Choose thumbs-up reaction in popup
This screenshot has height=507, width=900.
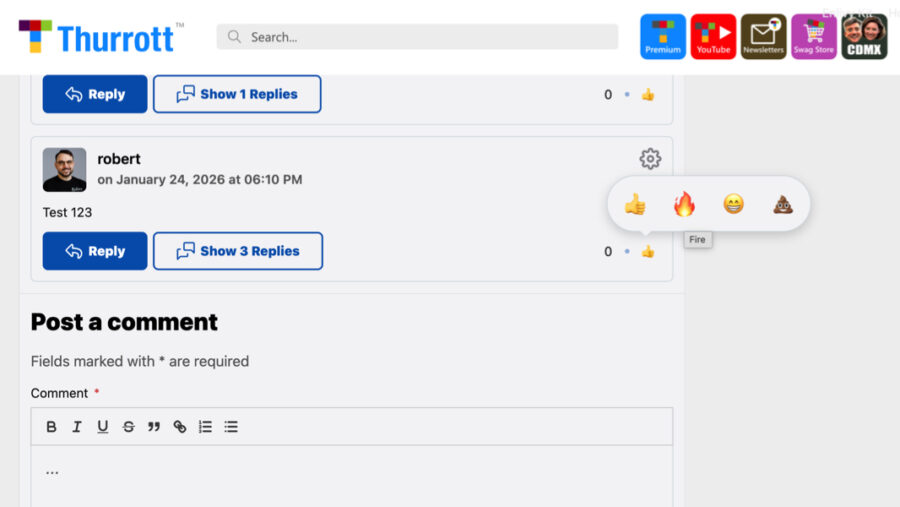click(635, 204)
